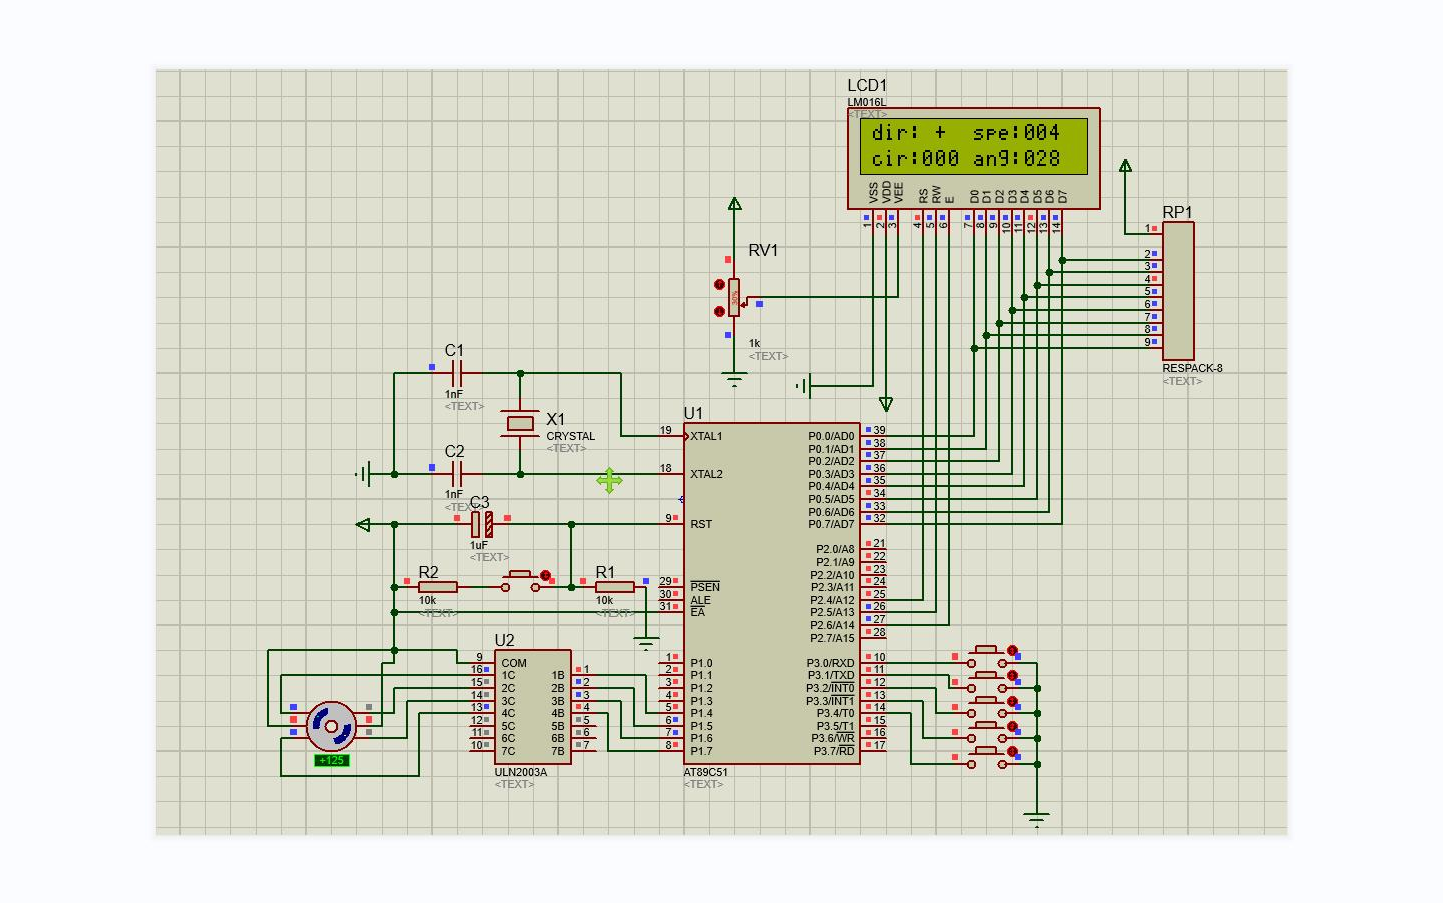The height and width of the screenshot is (903, 1443).
Task: Click the P1.7 pin label on U1
Action: (x=701, y=751)
